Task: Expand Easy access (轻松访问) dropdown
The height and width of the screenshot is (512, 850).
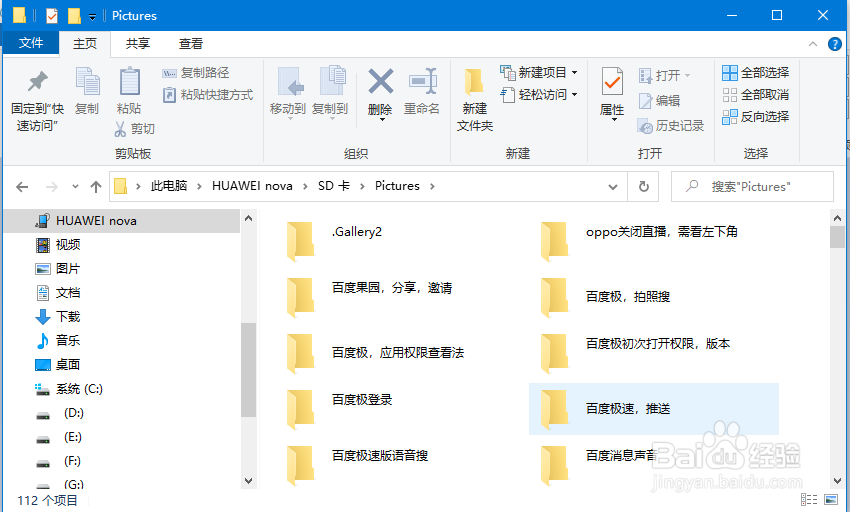Action: [x=539, y=94]
